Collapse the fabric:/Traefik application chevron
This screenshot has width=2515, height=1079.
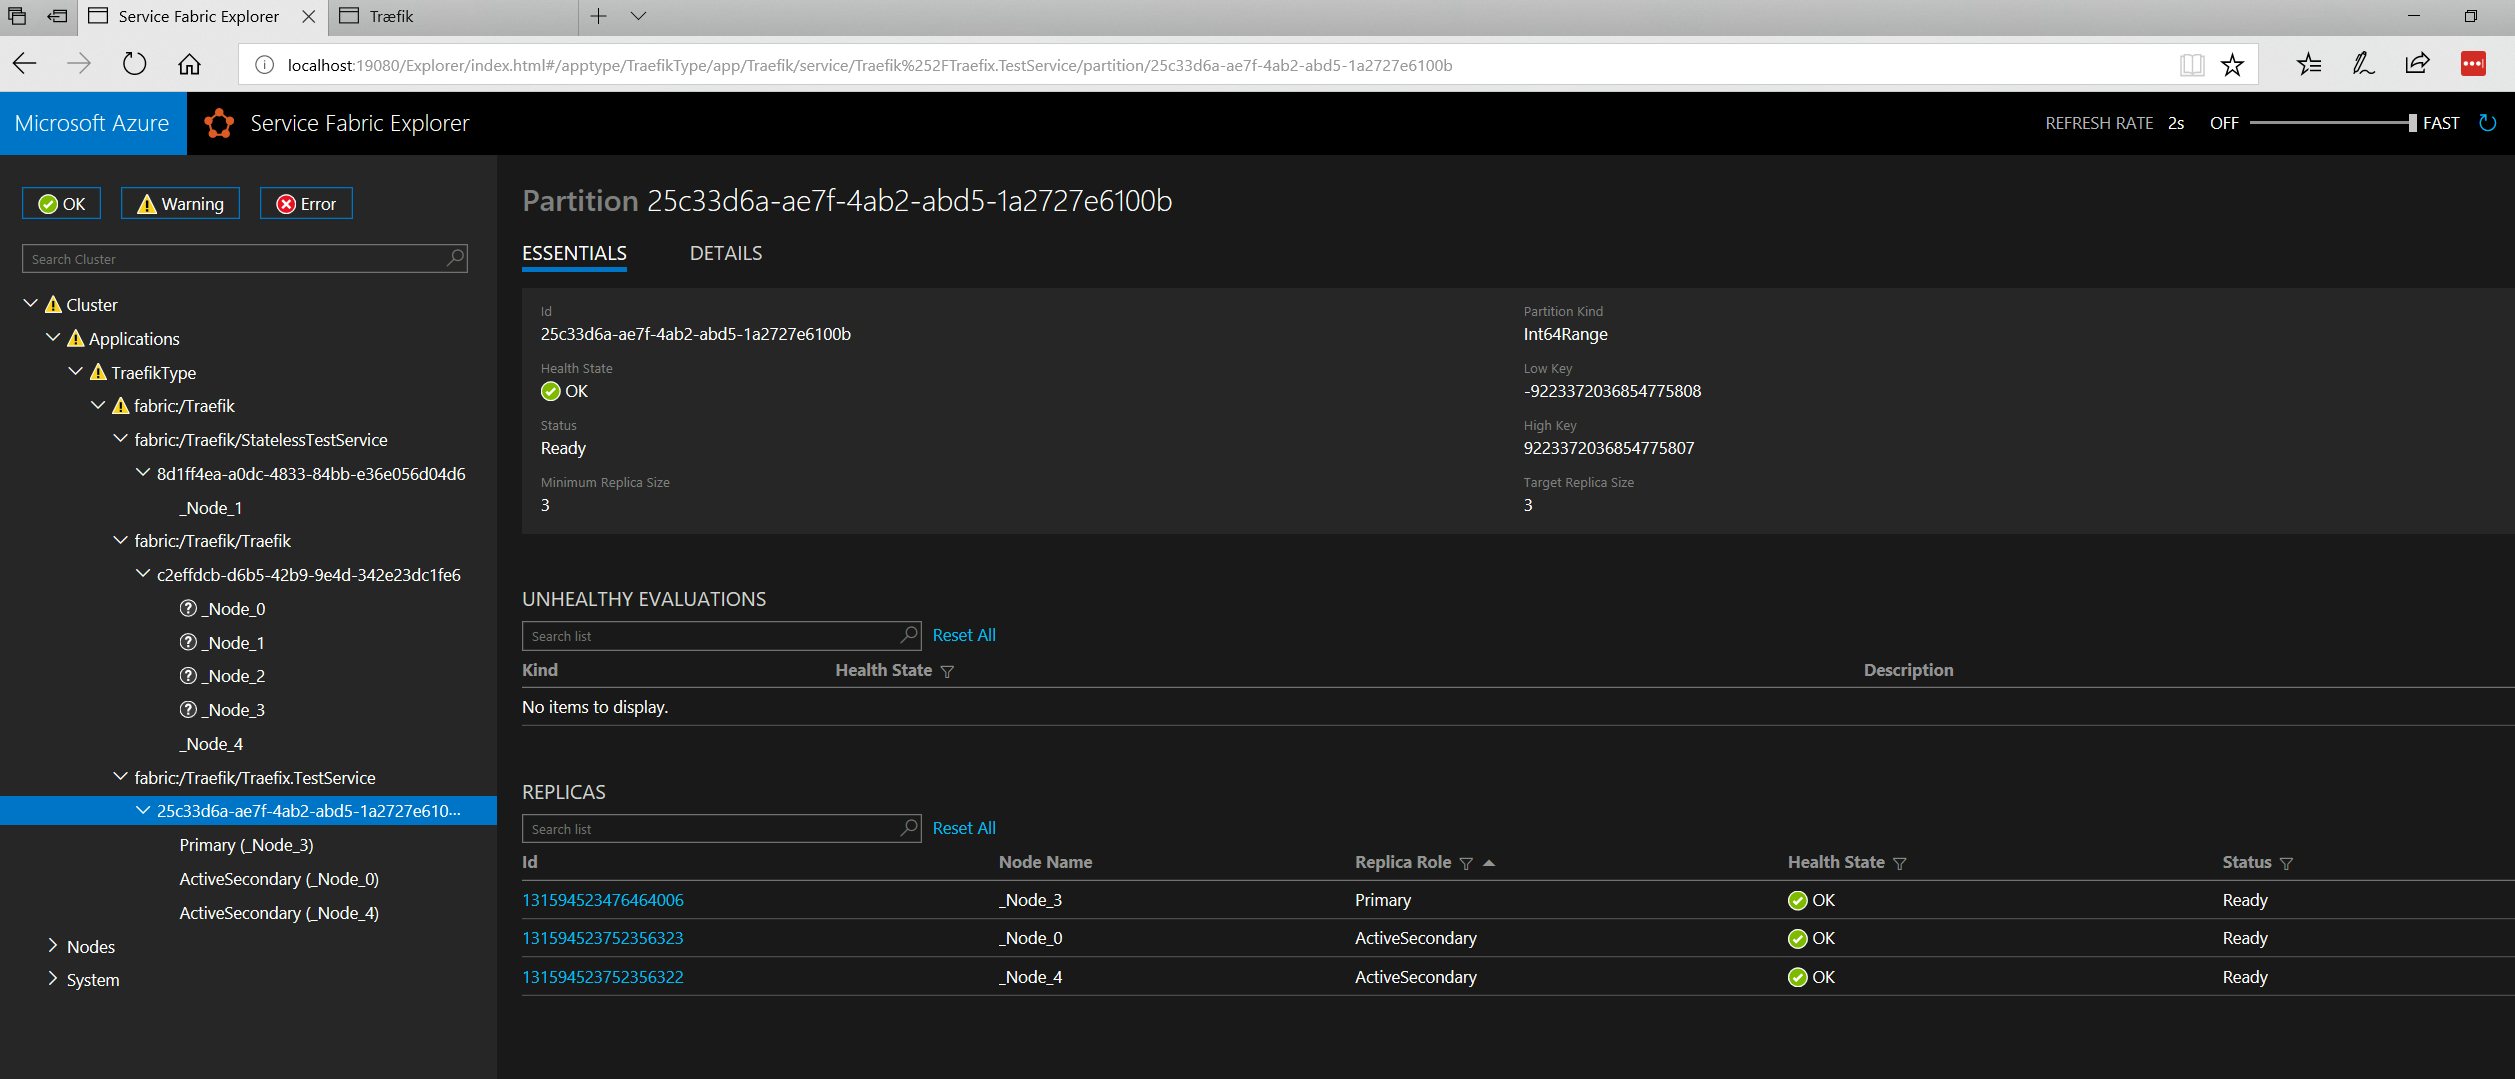pos(98,404)
